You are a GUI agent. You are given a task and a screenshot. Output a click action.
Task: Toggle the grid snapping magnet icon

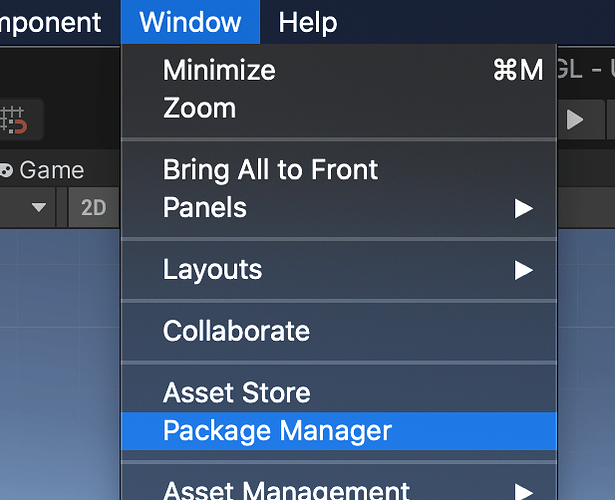tap(14, 120)
